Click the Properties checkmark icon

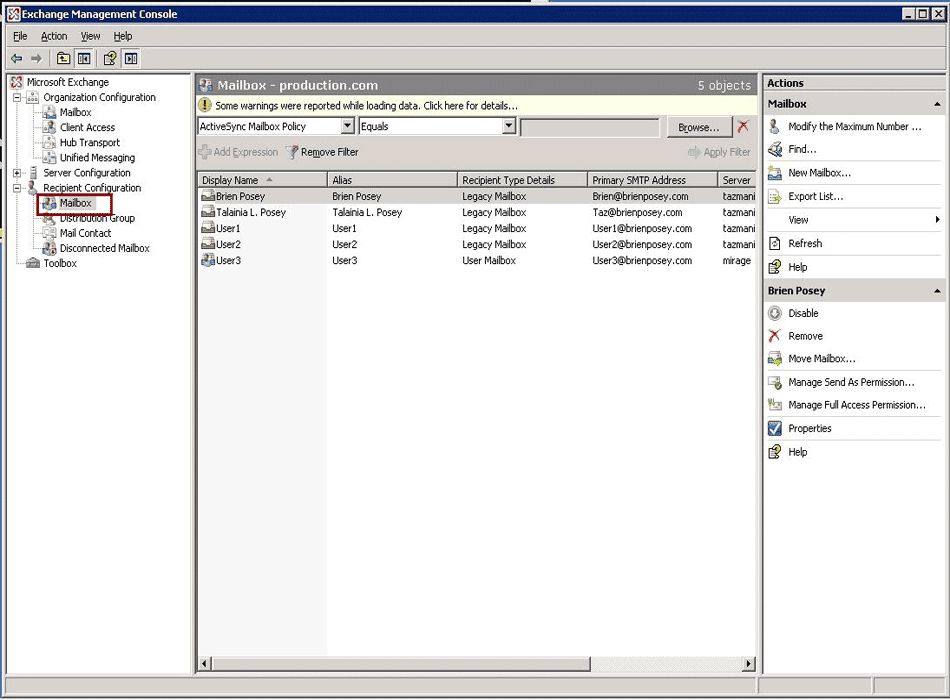click(774, 428)
